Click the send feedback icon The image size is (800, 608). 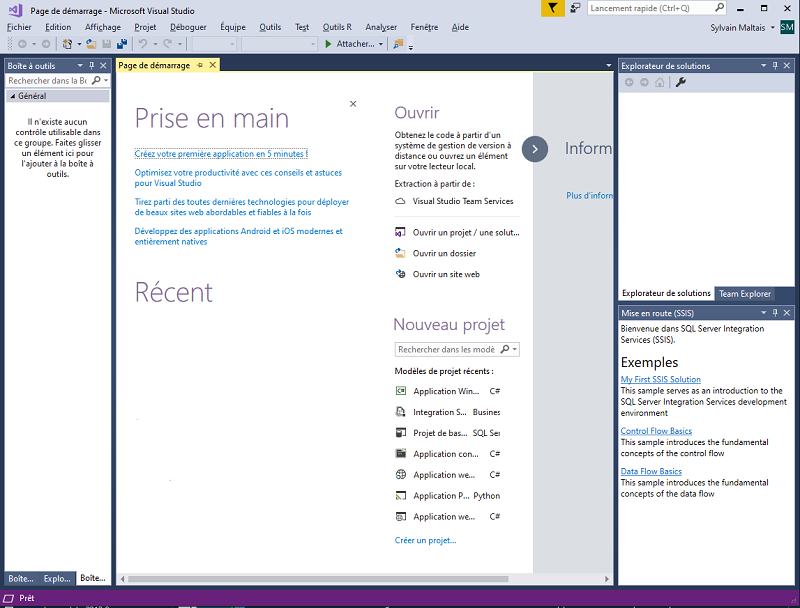(575, 8)
